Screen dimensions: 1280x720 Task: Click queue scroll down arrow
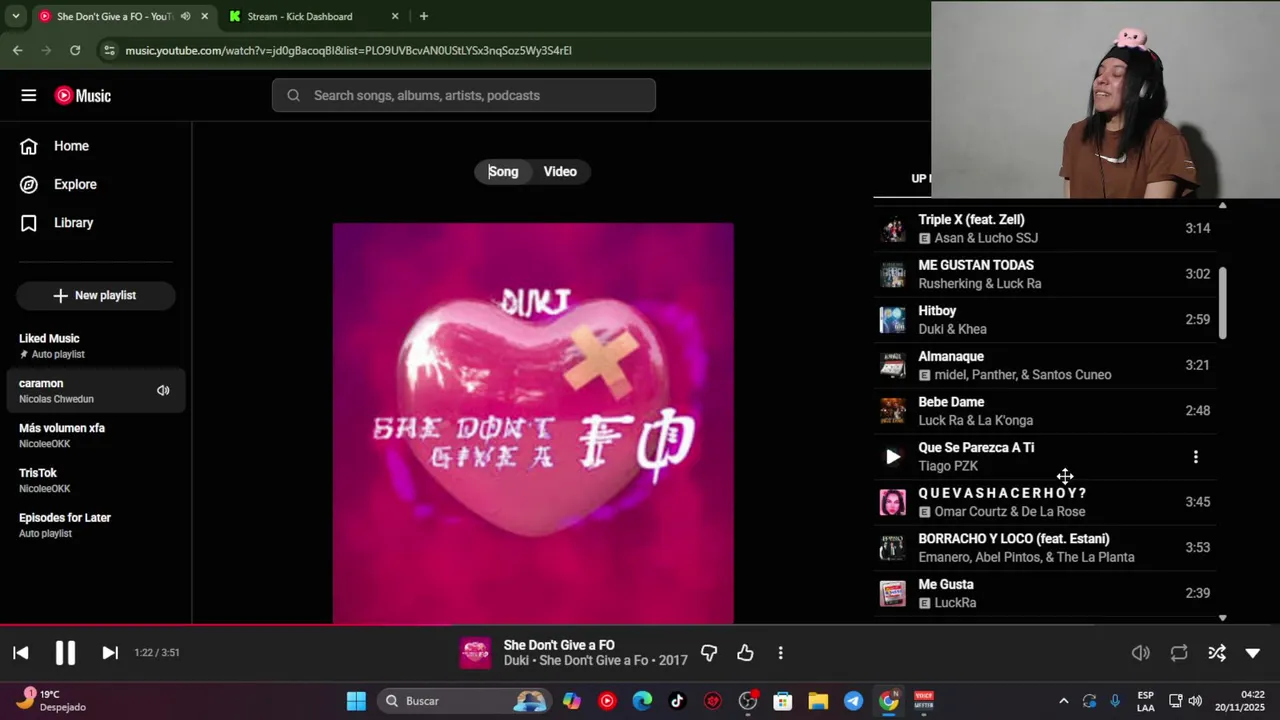[x=1222, y=618]
